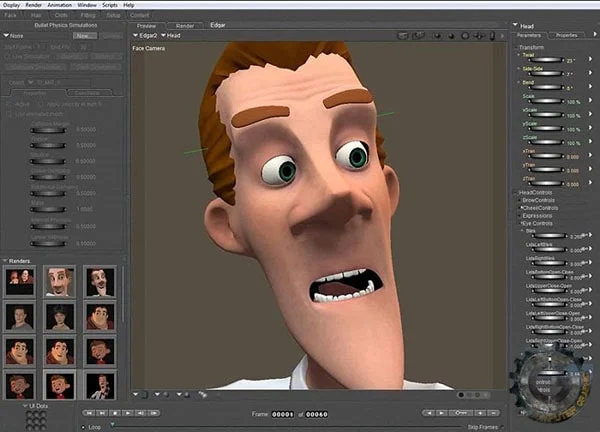Click the New simulation button
This screenshot has width=600, height=432.
85,36
